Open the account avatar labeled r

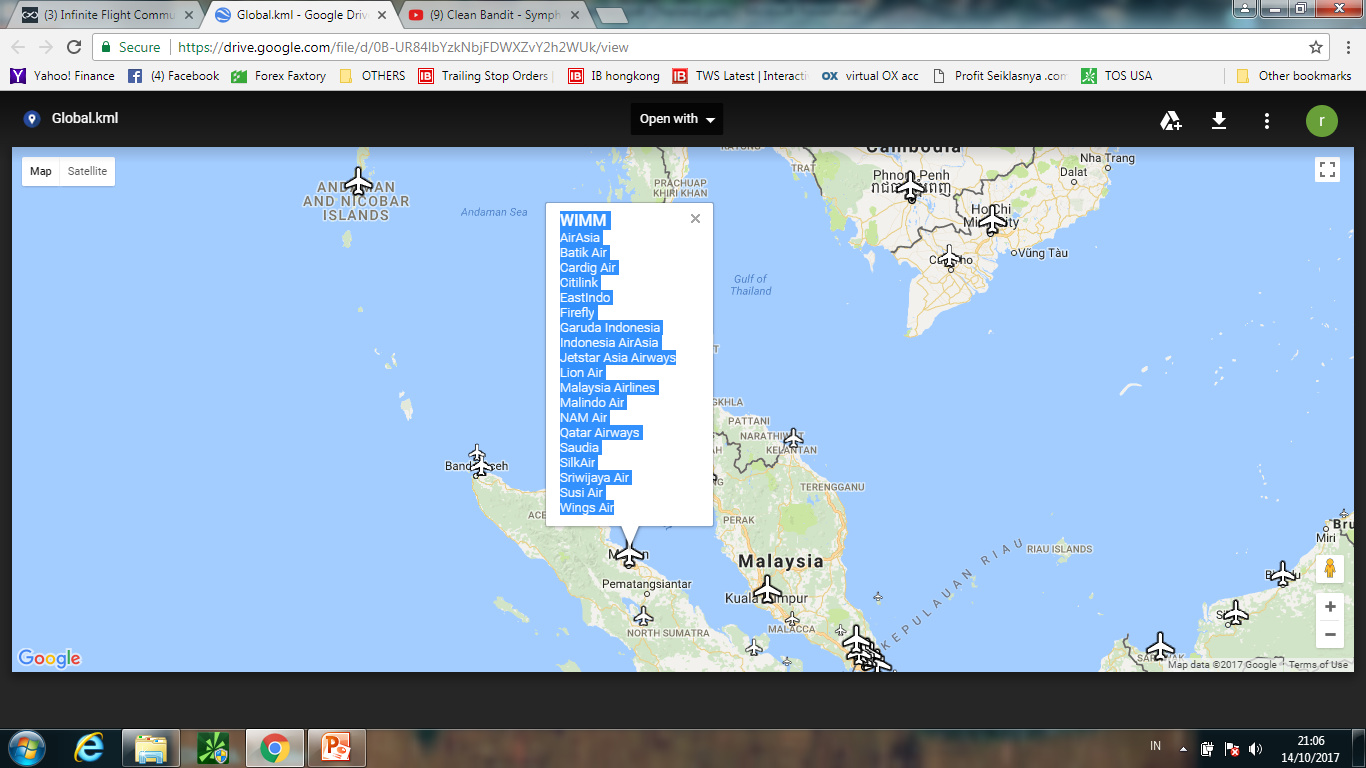pos(1322,121)
